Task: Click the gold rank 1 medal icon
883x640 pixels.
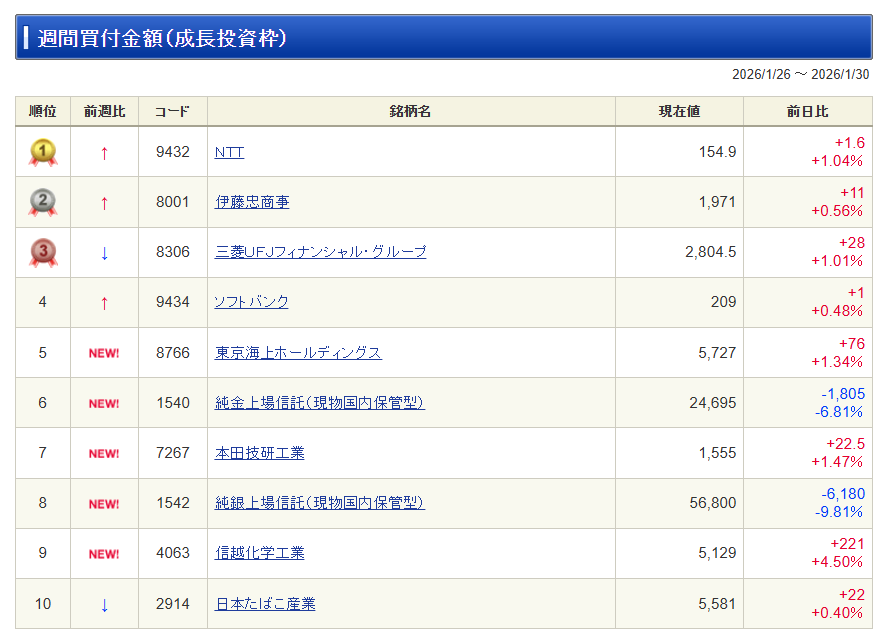Action: tap(43, 152)
